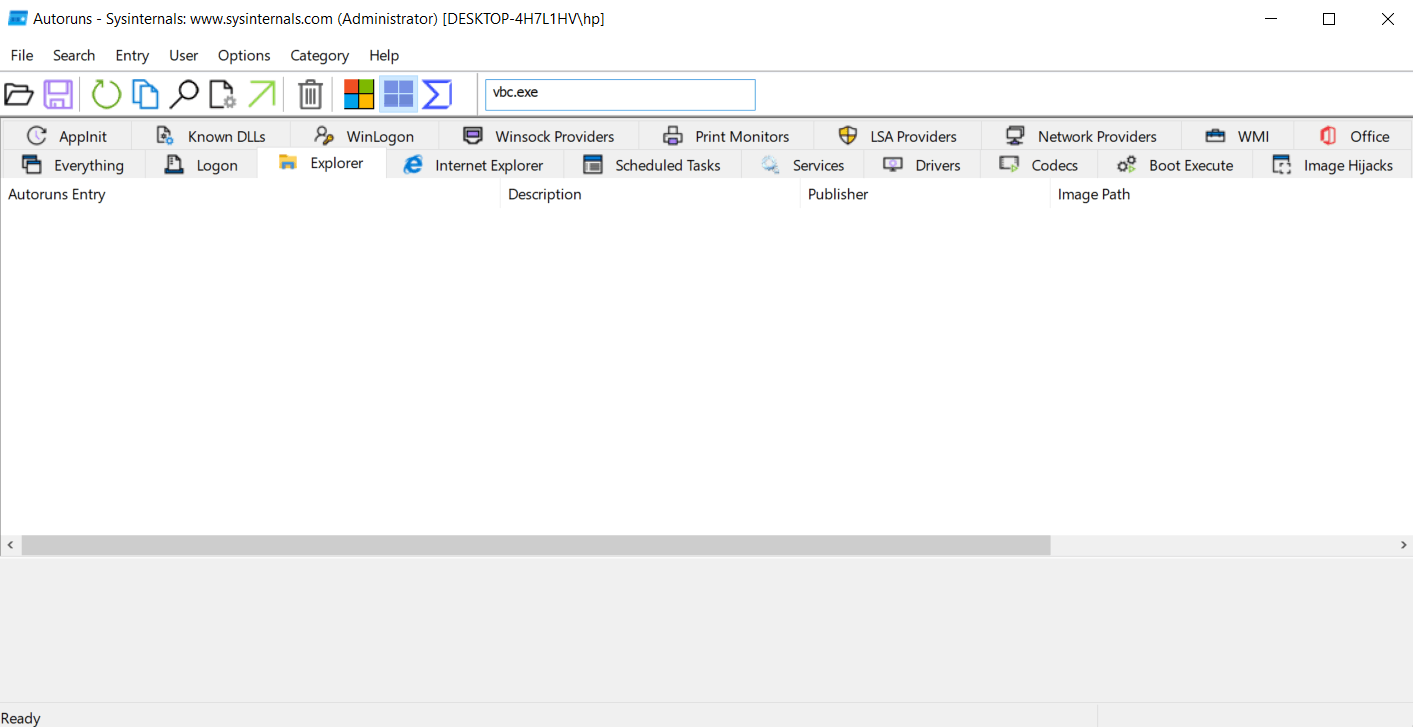This screenshot has width=1413, height=727.
Task: Open the User menu
Action: tap(184, 55)
